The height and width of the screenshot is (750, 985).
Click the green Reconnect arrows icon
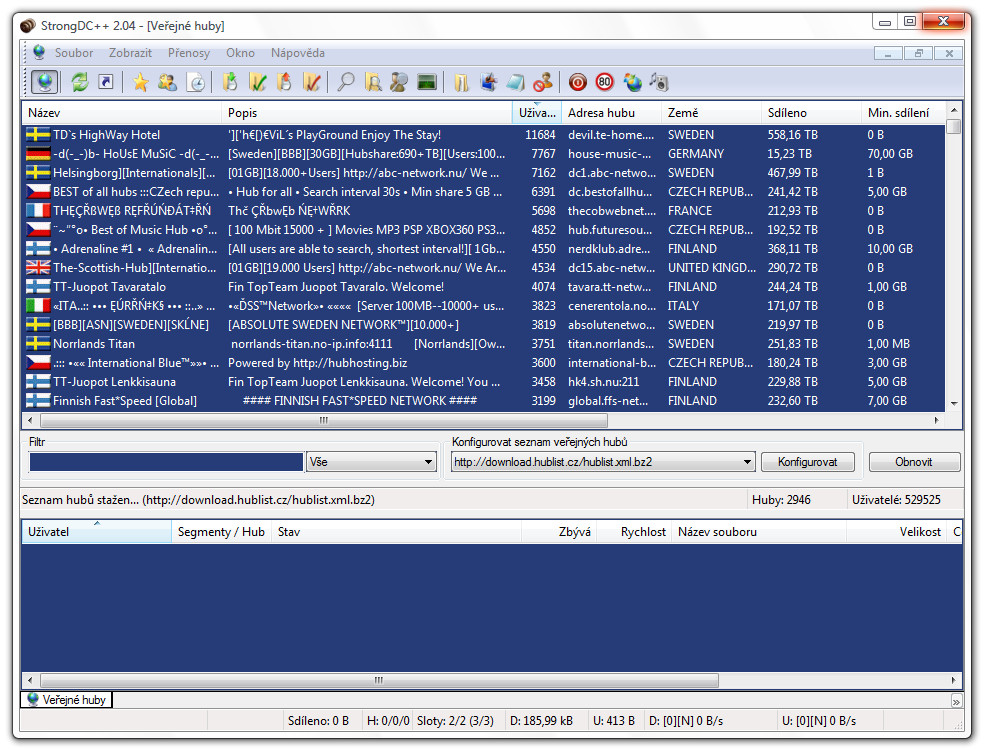[x=80, y=82]
